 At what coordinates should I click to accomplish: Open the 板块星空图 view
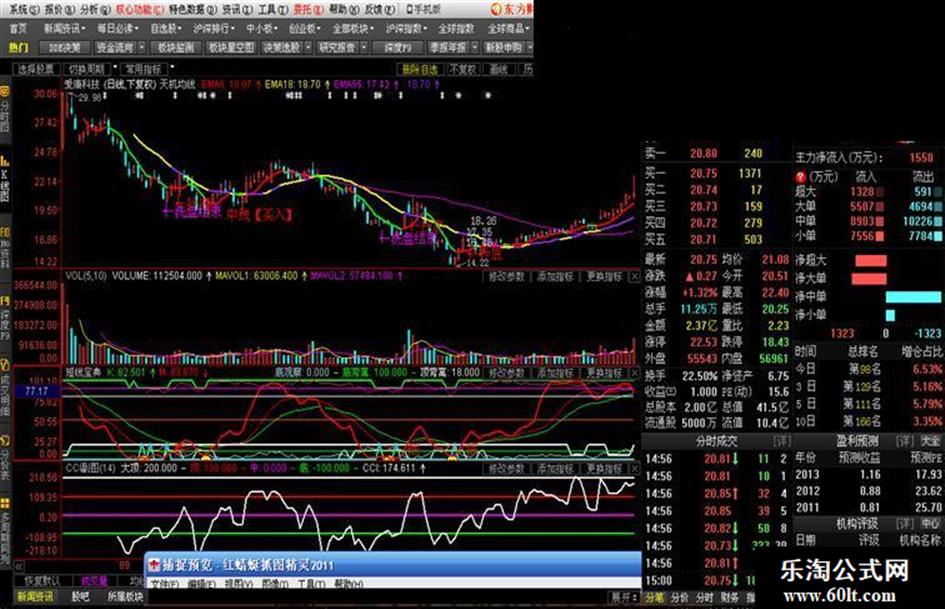[x=231, y=48]
